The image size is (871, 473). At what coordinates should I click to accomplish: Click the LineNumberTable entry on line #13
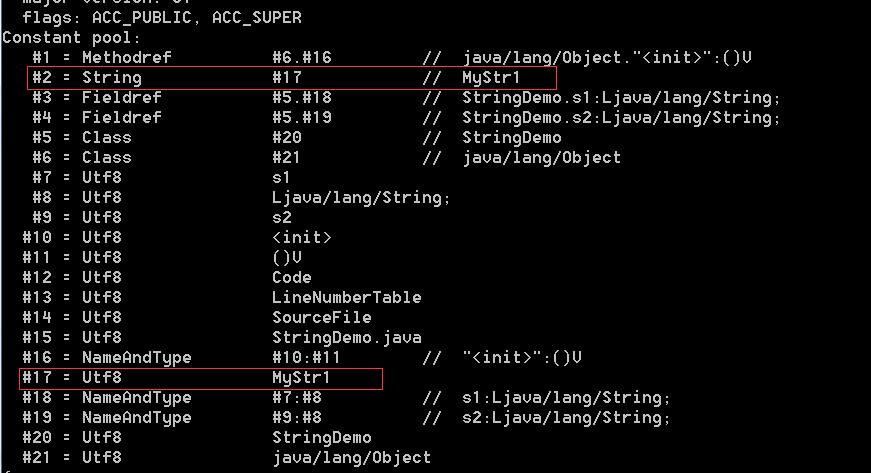347,298
